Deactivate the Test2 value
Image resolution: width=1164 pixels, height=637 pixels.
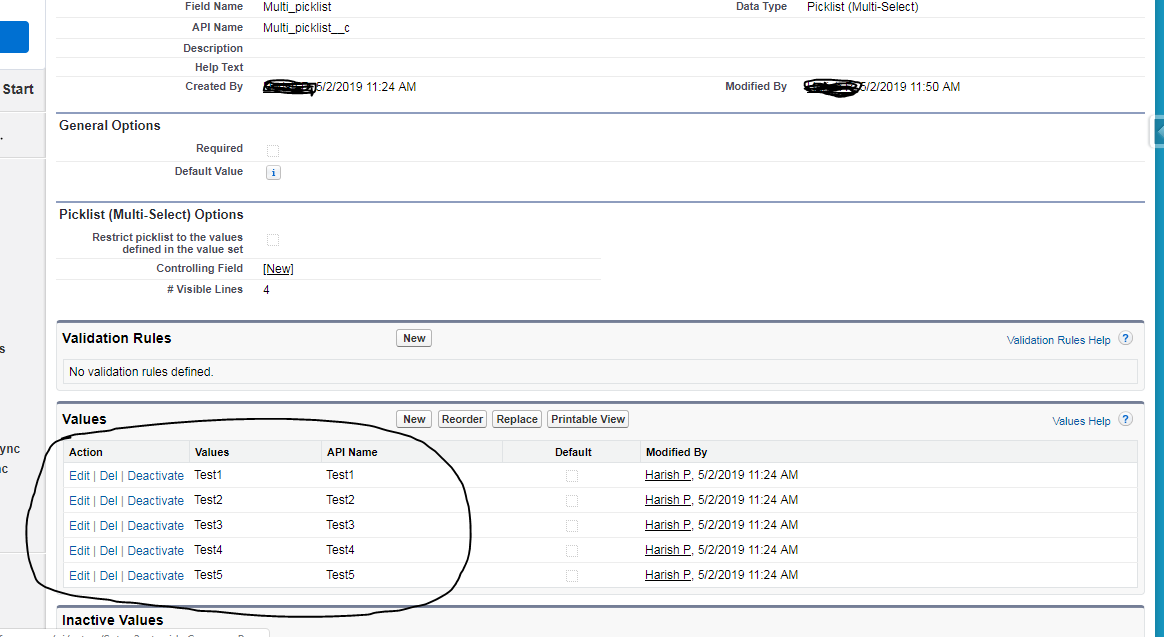coord(155,501)
